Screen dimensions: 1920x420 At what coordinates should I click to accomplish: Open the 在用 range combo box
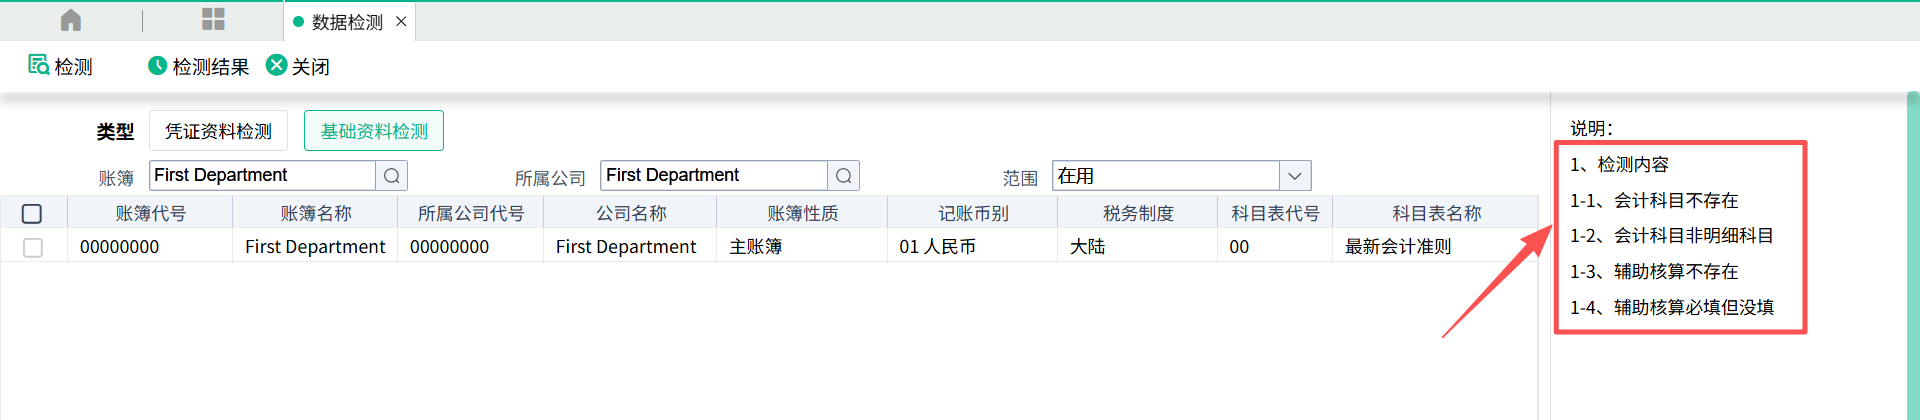point(1165,176)
